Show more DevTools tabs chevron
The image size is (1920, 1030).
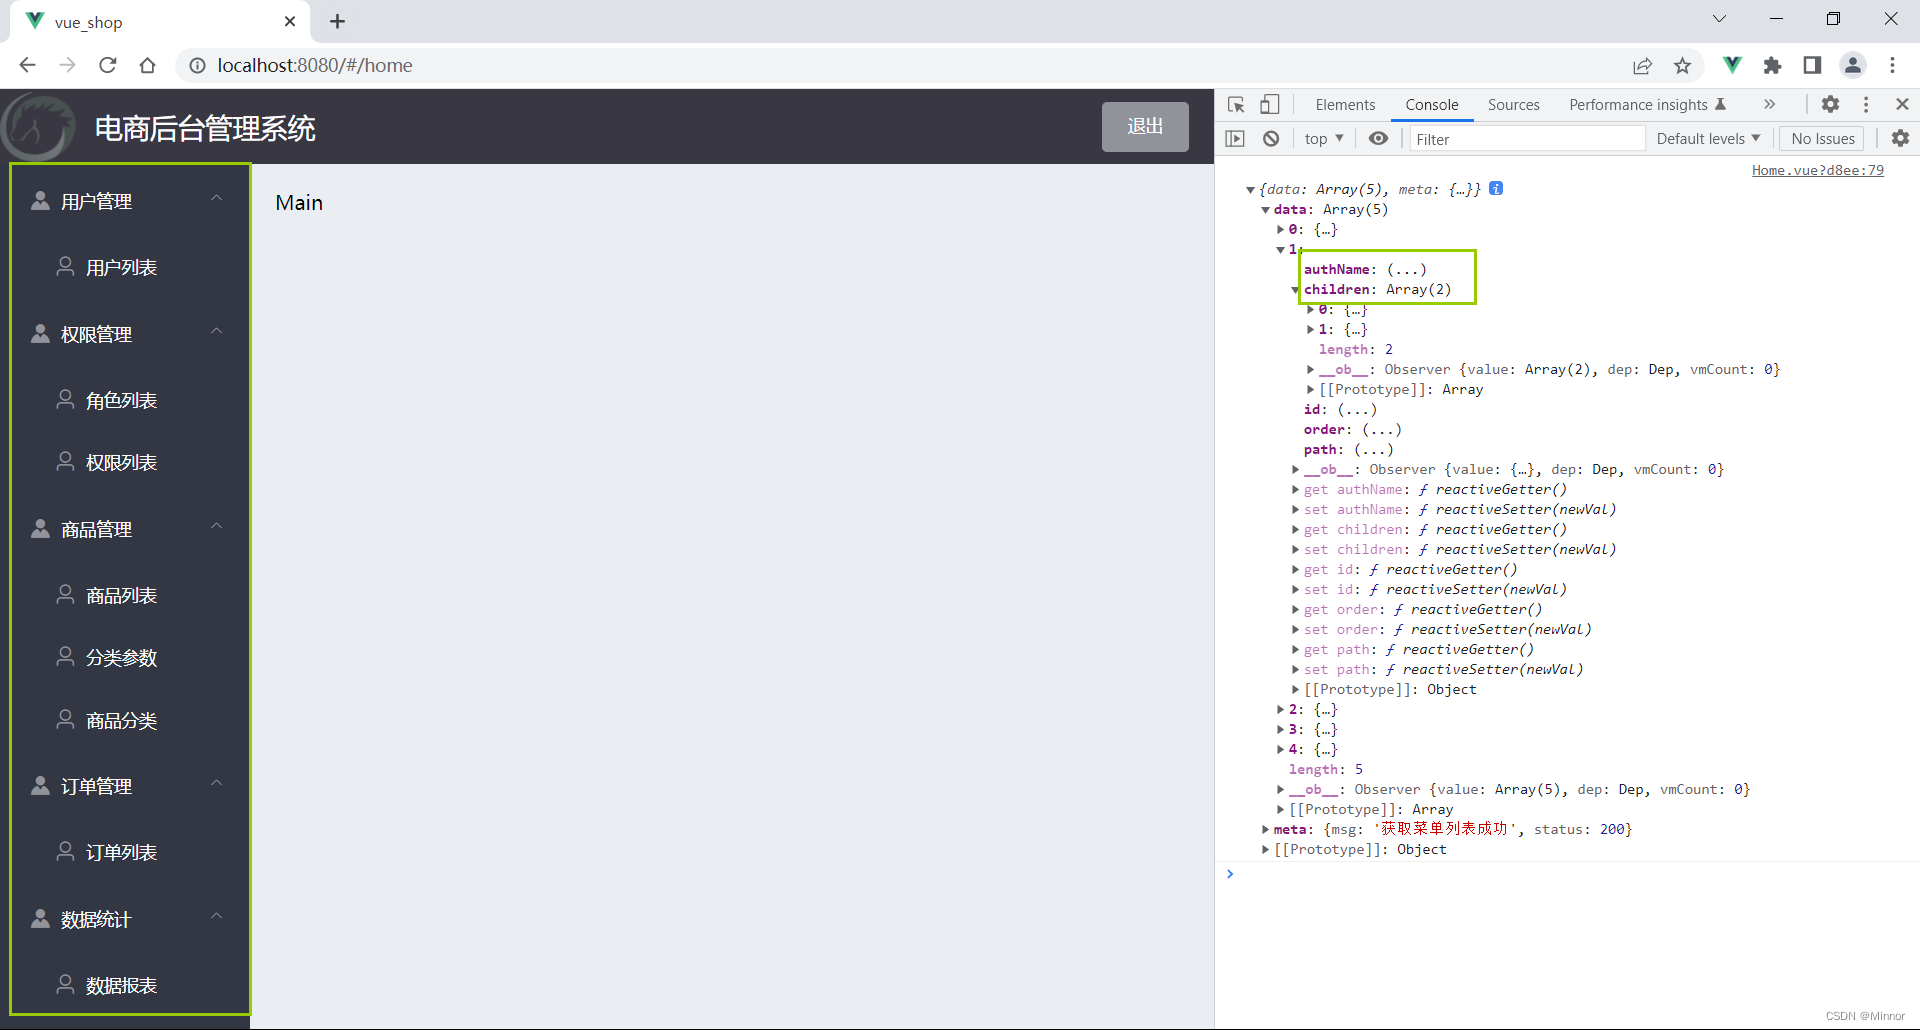[1769, 104]
